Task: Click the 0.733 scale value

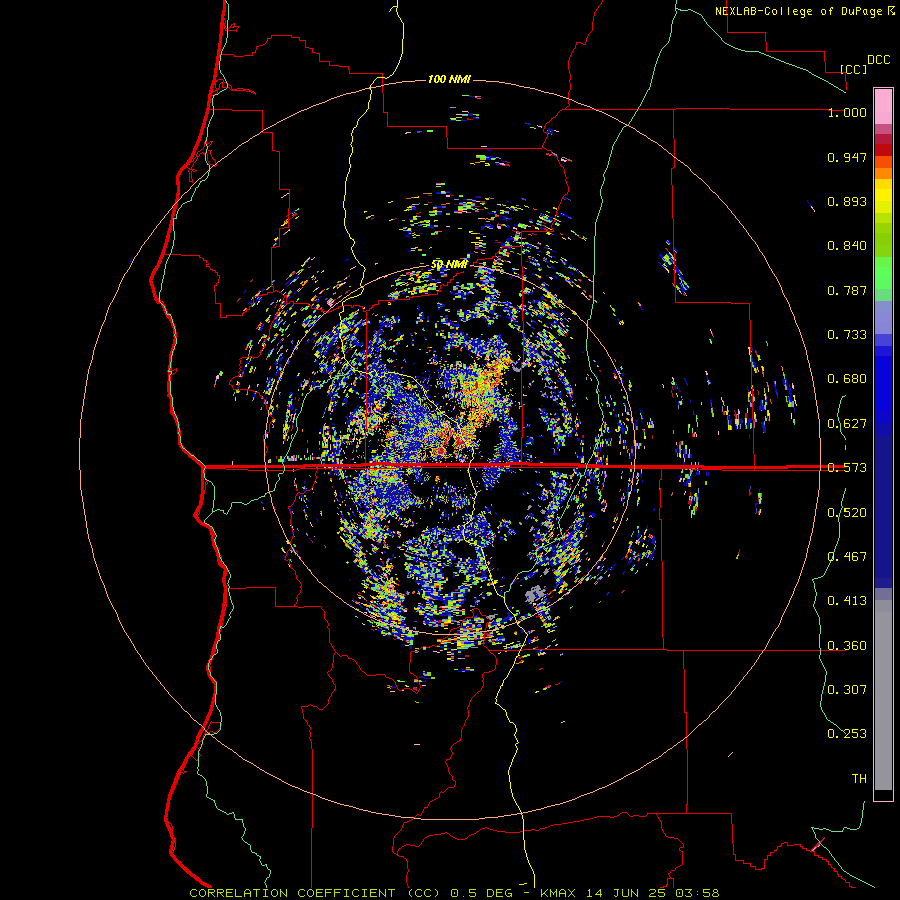Action: coord(847,335)
